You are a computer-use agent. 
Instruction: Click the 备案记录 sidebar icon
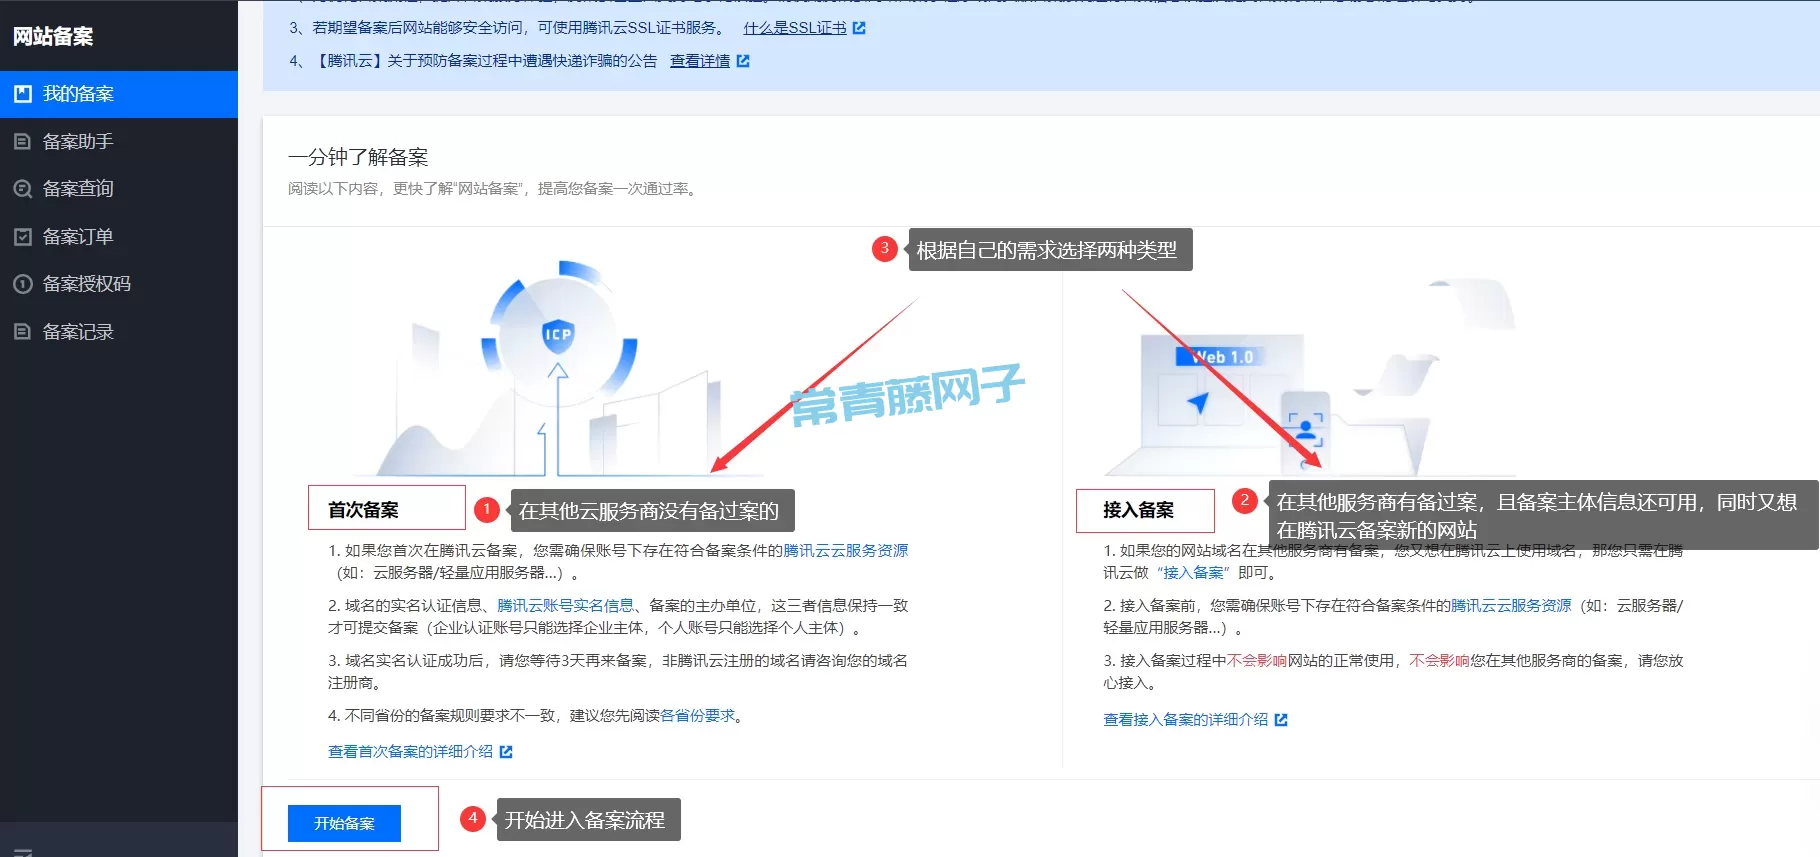point(22,332)
